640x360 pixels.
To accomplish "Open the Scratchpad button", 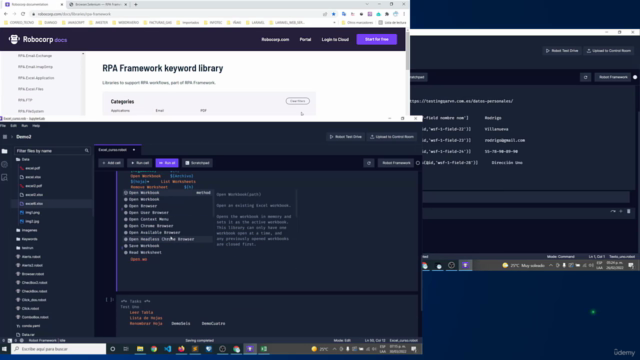I will (x=197, y=163).
